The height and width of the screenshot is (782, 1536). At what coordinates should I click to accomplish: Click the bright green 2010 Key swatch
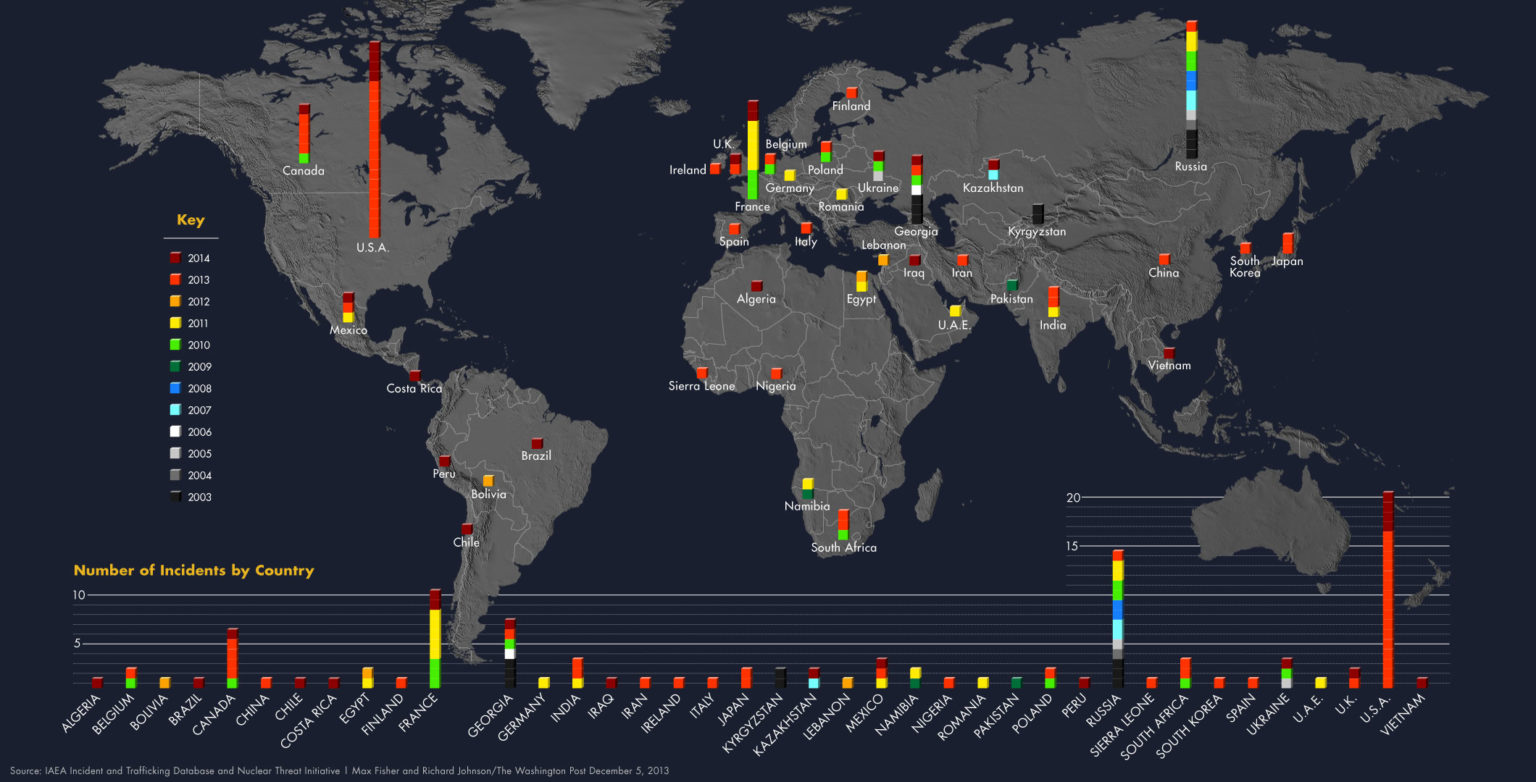[176, 345]
